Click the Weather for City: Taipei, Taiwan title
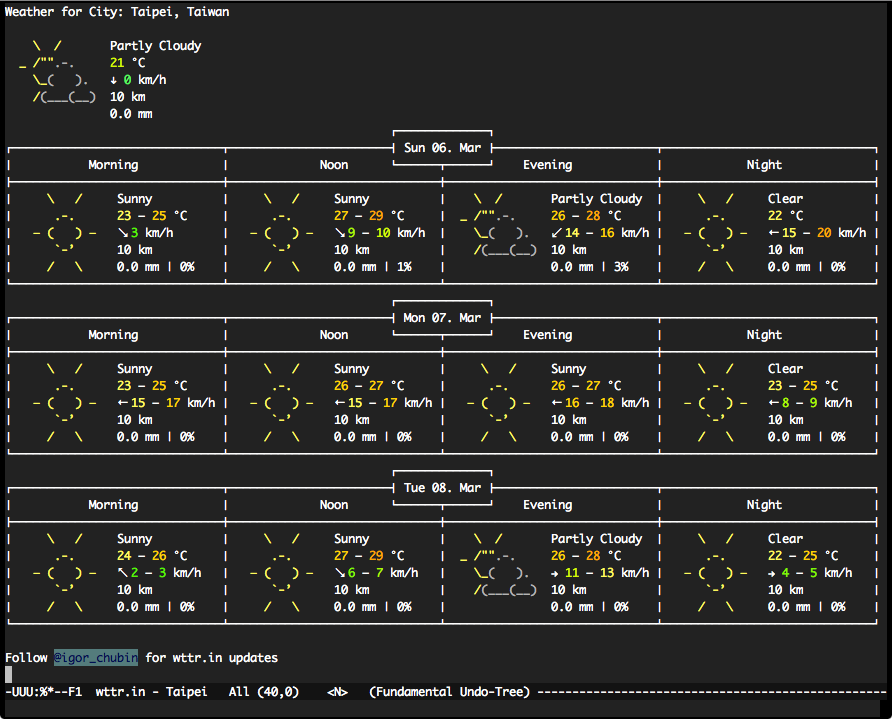This screenshot has width=892, height=719. pyautogui.click(x=117, y=12)
